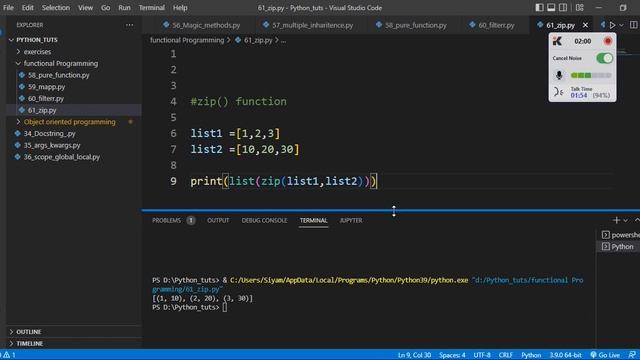The width and height of the screenshot is (640, 360).
Task: Click warnings count in status bar
Action: (9, 355)
